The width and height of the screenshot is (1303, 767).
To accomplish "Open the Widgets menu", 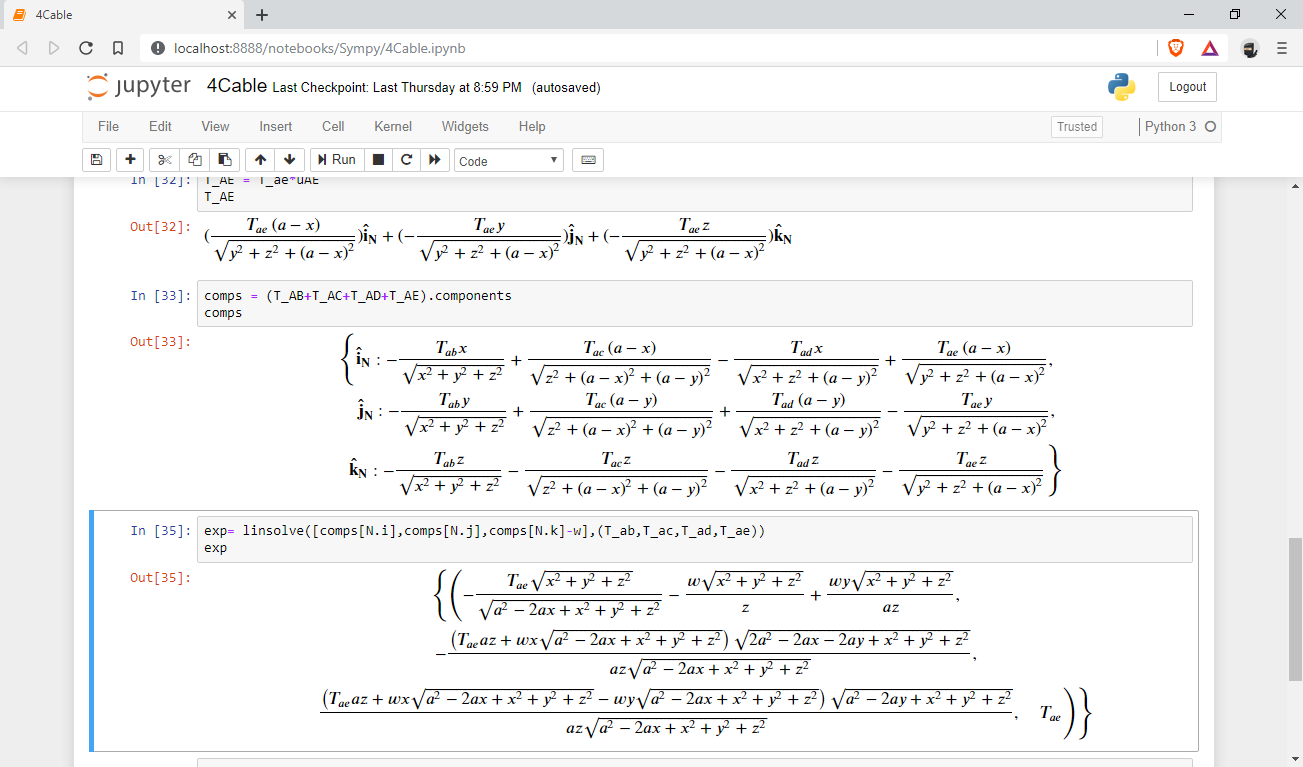I will tap(465, 127).
